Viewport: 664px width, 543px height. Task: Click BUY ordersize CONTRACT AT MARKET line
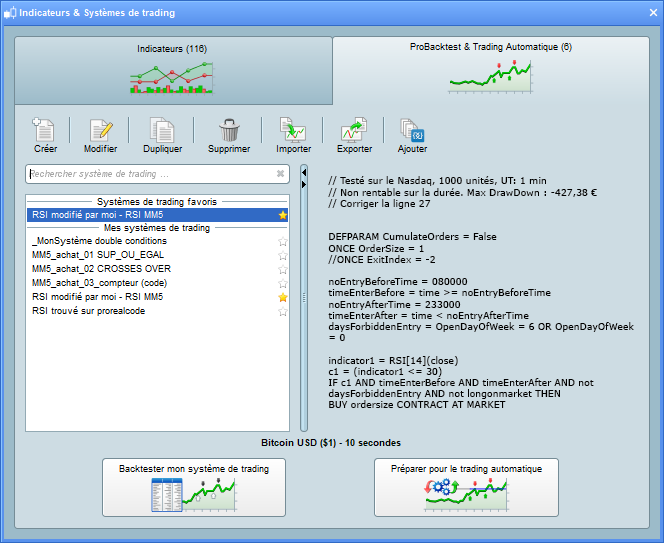coord(417,405)
